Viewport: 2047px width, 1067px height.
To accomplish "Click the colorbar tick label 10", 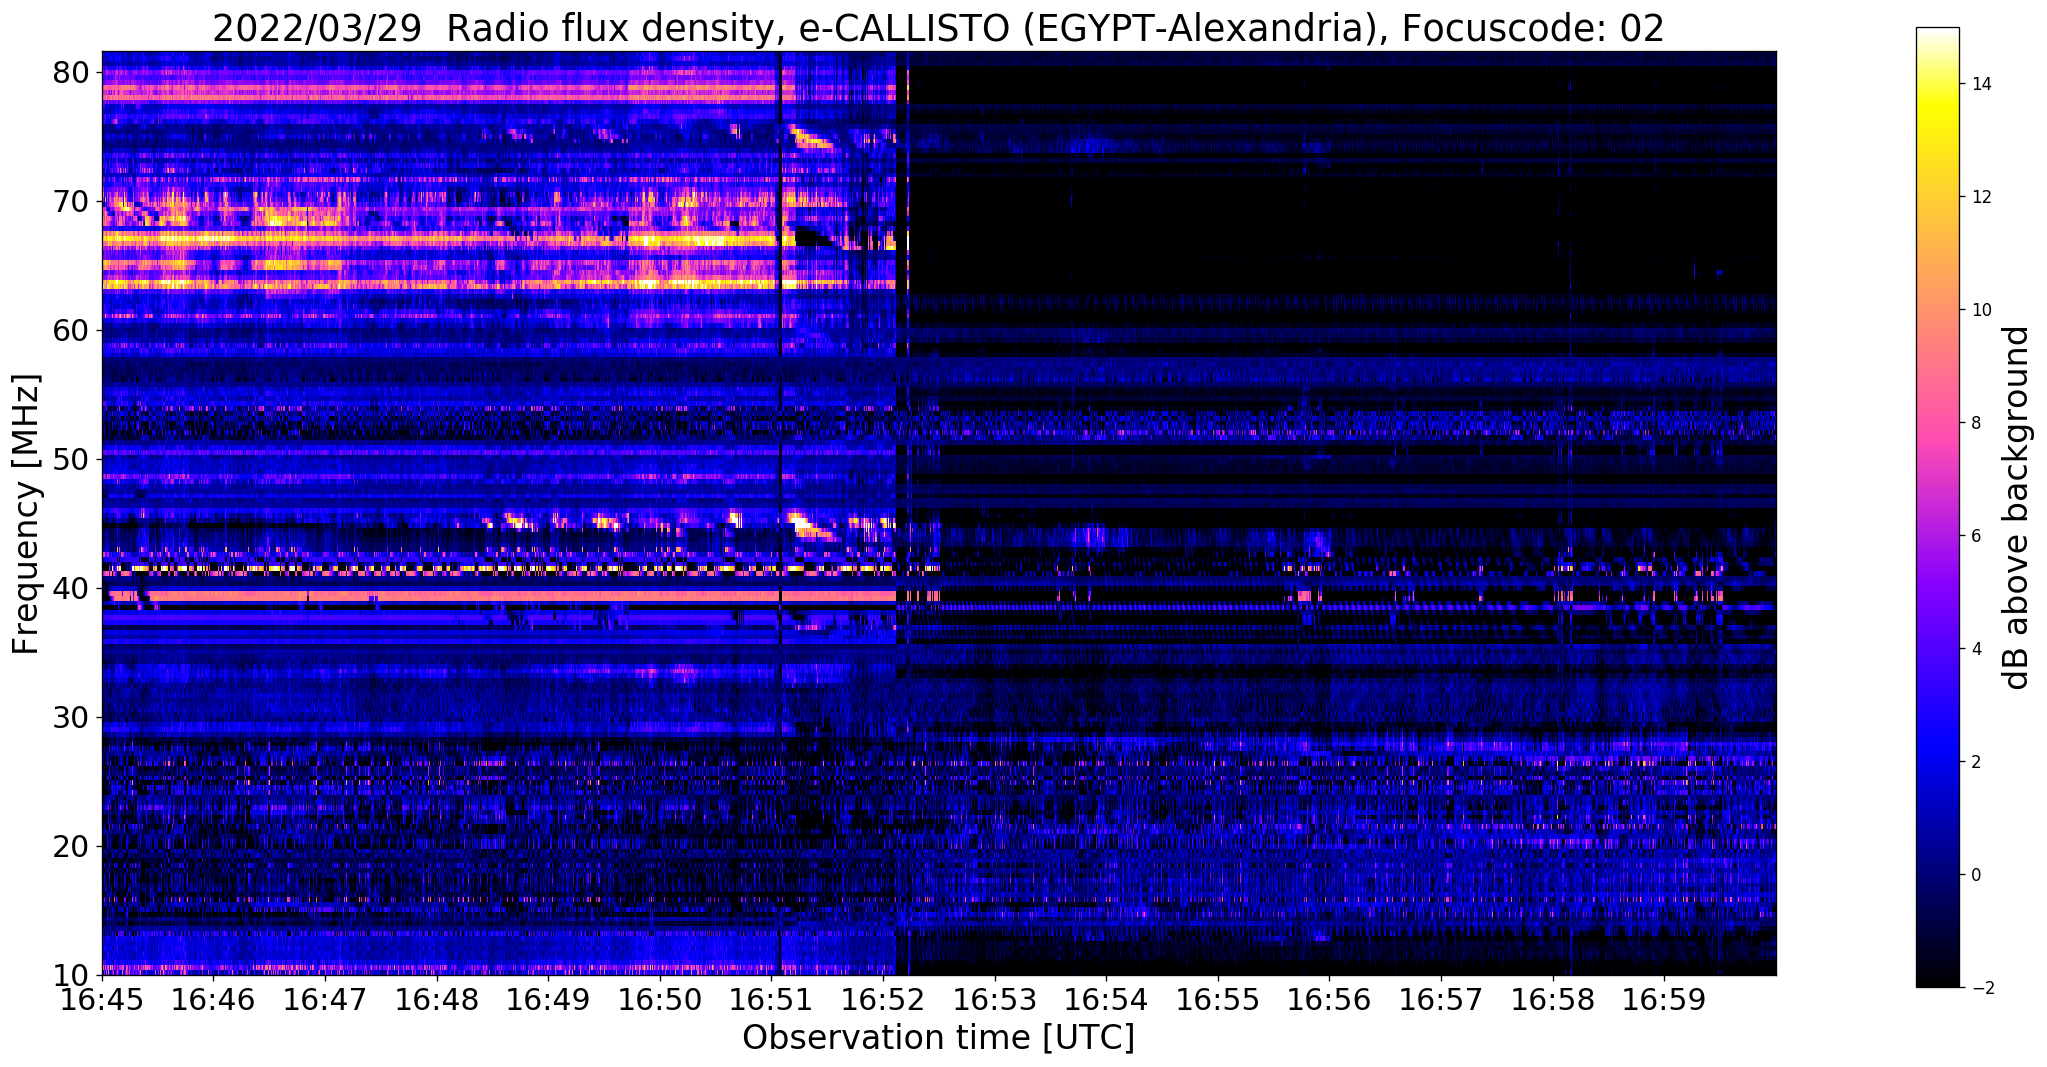I will tap(1981, 310).
